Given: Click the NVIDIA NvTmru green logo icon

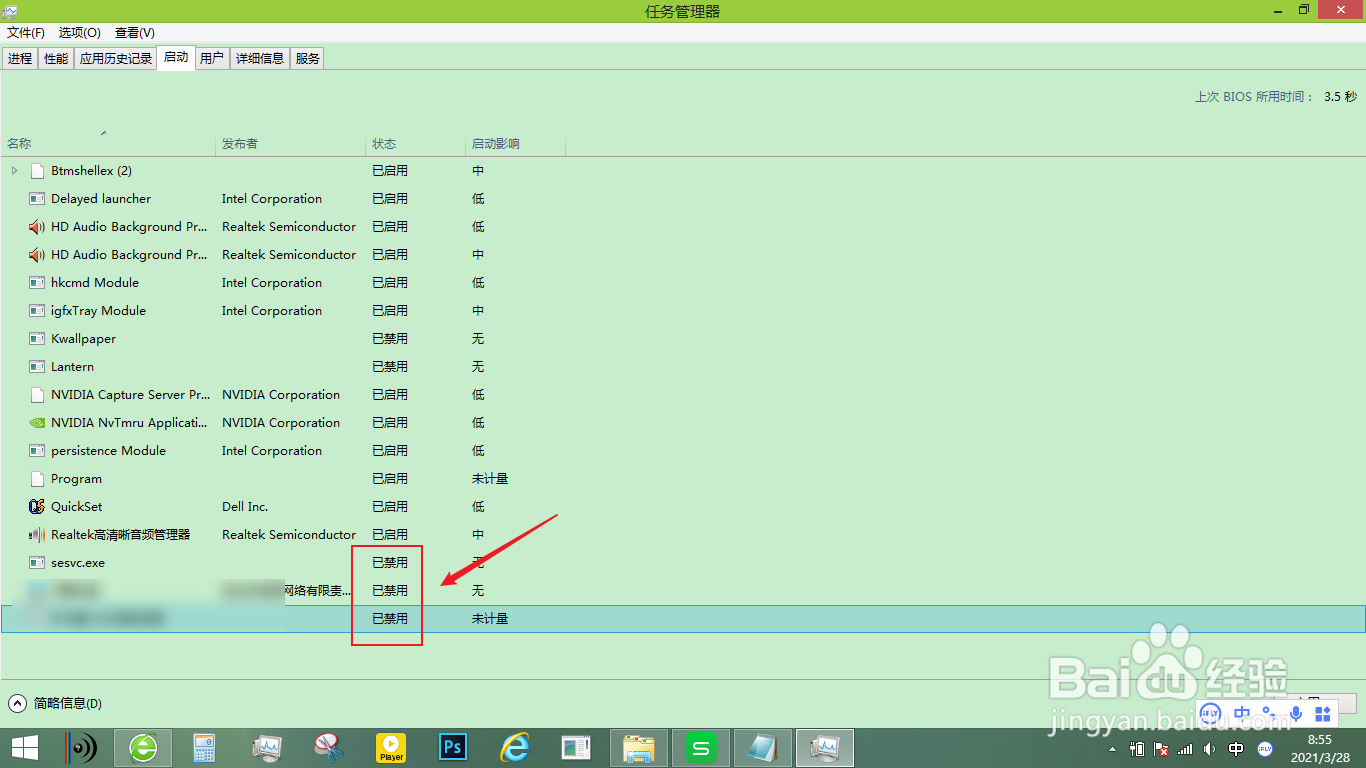Looking at the screenshot, I should tap(37, 423).
